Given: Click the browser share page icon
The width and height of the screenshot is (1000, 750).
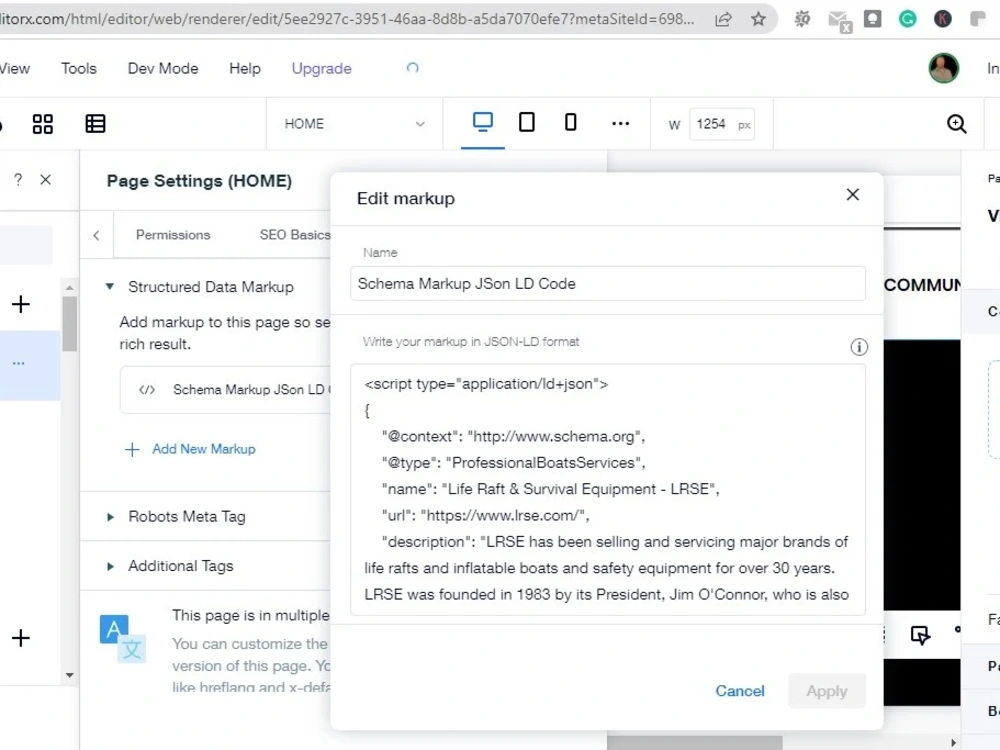Looking at the screenshot, I should point(723,19).
